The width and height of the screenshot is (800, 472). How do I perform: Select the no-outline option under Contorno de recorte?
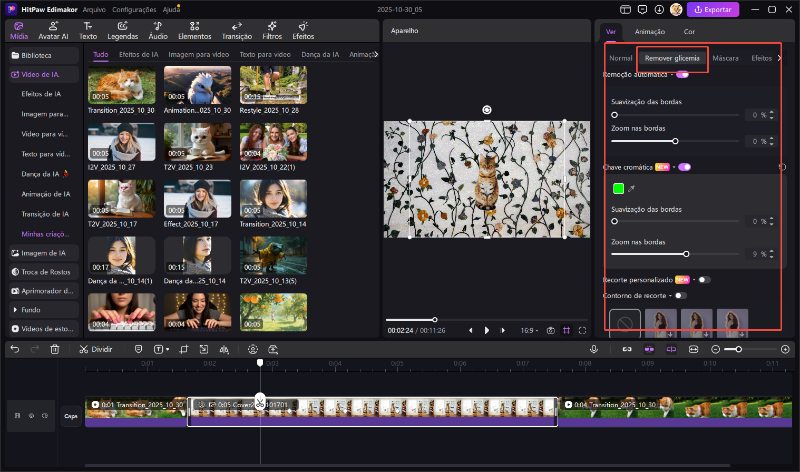tap(625, 322)
